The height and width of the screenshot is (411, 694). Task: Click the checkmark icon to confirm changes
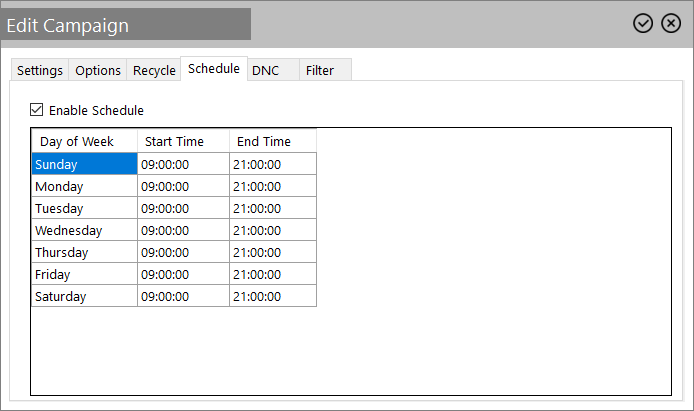pyautogui.click(x=643, y=23)
